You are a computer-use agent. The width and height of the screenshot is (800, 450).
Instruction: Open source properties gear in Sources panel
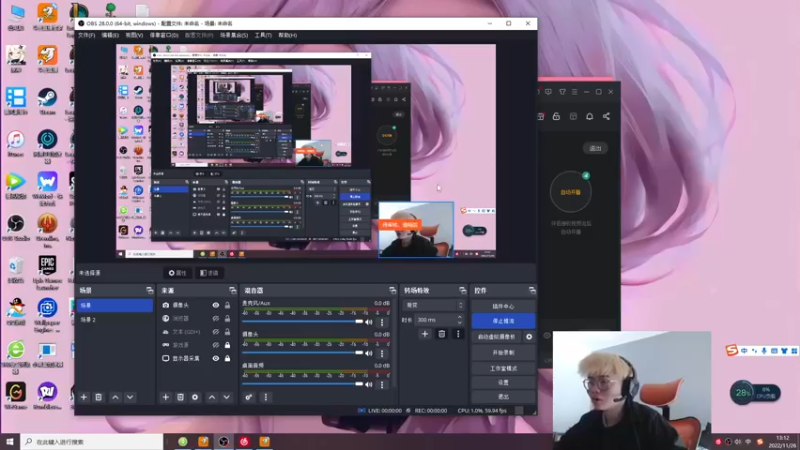point(195,397)
